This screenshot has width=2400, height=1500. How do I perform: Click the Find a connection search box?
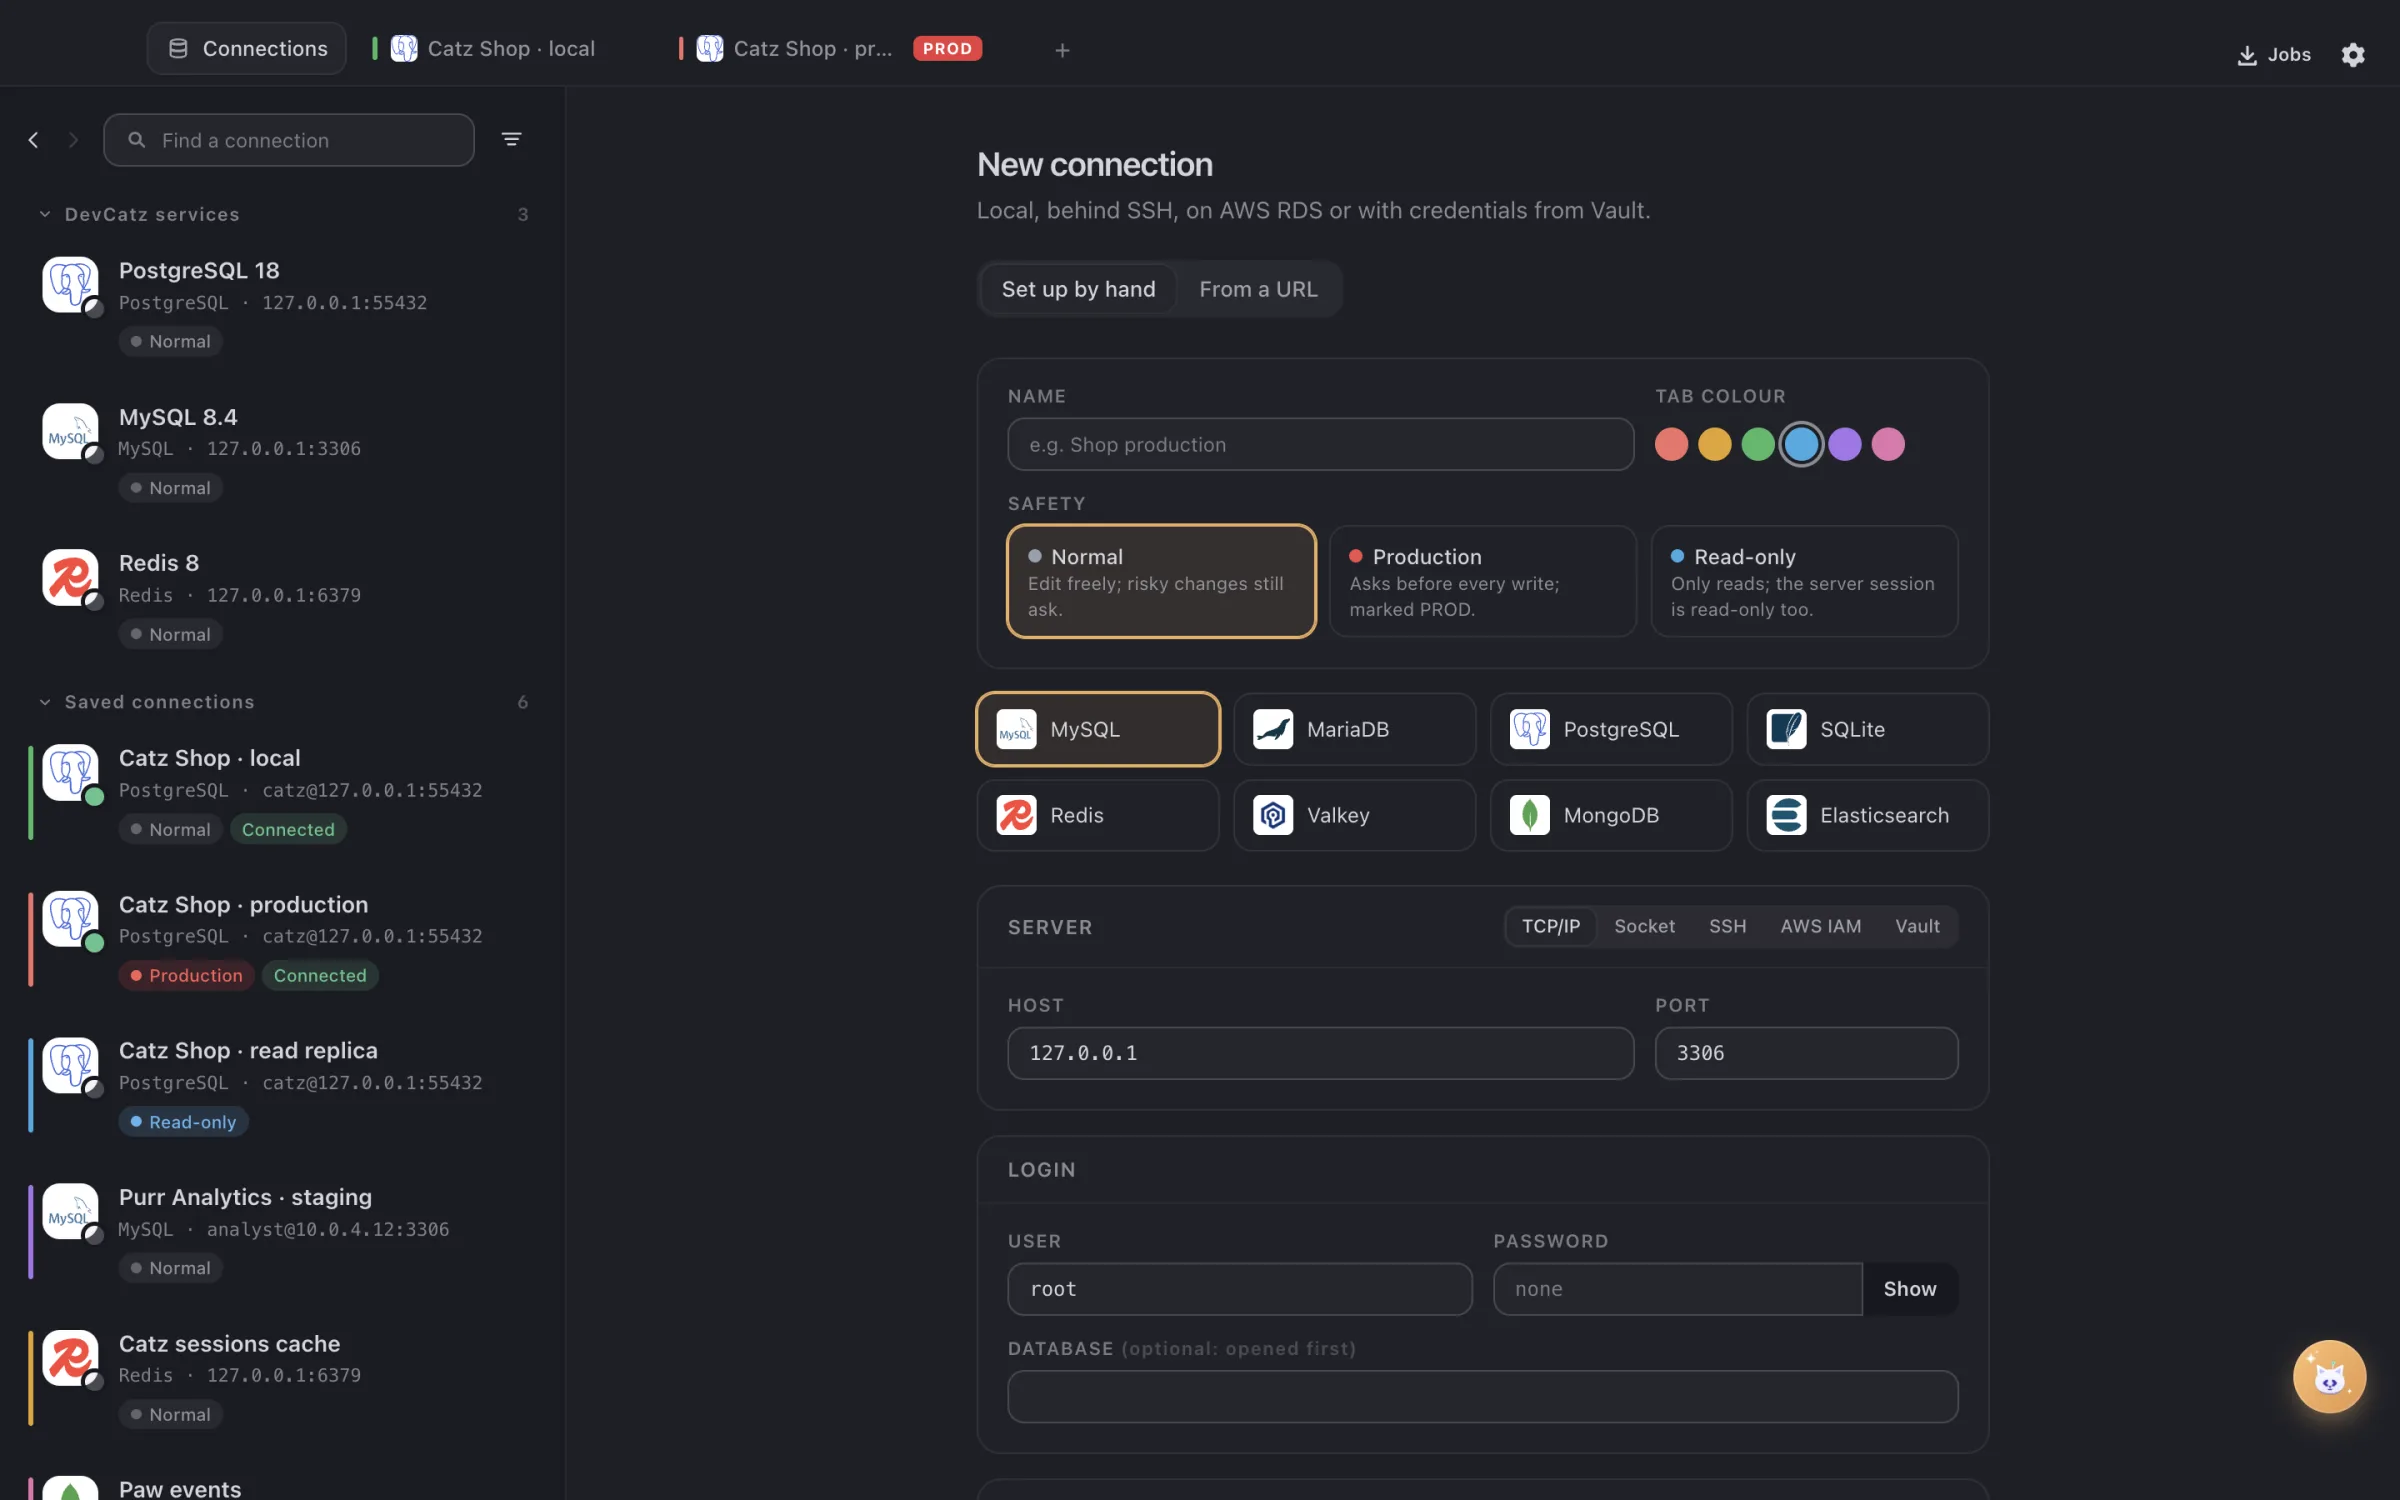(x=289, y=140)
